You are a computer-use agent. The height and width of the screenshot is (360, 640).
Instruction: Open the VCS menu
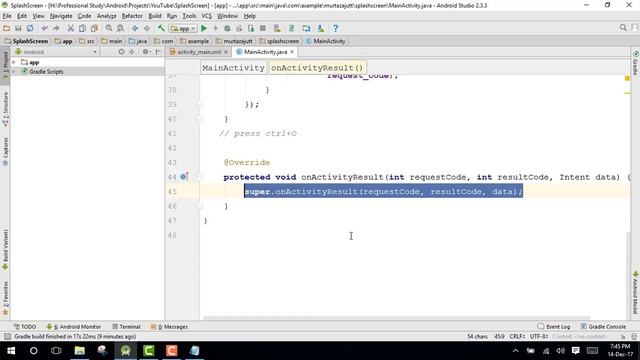[x=207, y=16]
